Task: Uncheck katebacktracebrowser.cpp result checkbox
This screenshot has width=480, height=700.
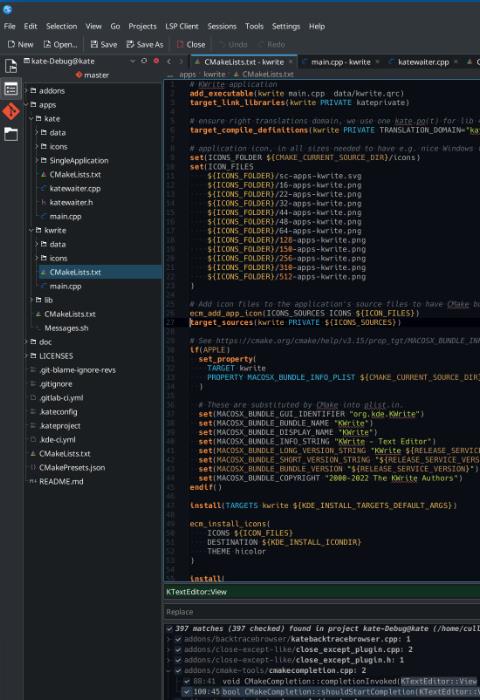Action: [x=178, y=639]
